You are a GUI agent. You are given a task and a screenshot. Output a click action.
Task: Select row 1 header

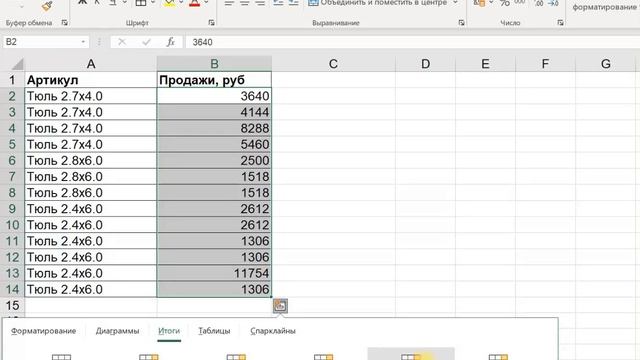point(12,80)
